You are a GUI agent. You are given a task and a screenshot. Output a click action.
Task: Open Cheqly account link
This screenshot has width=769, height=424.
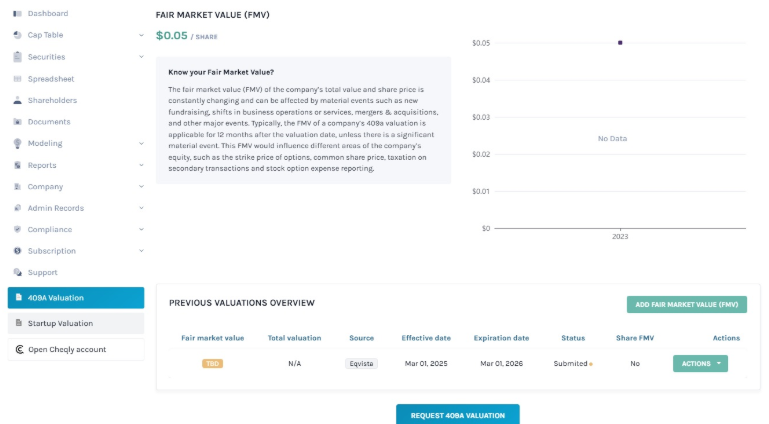coord(76,349)
